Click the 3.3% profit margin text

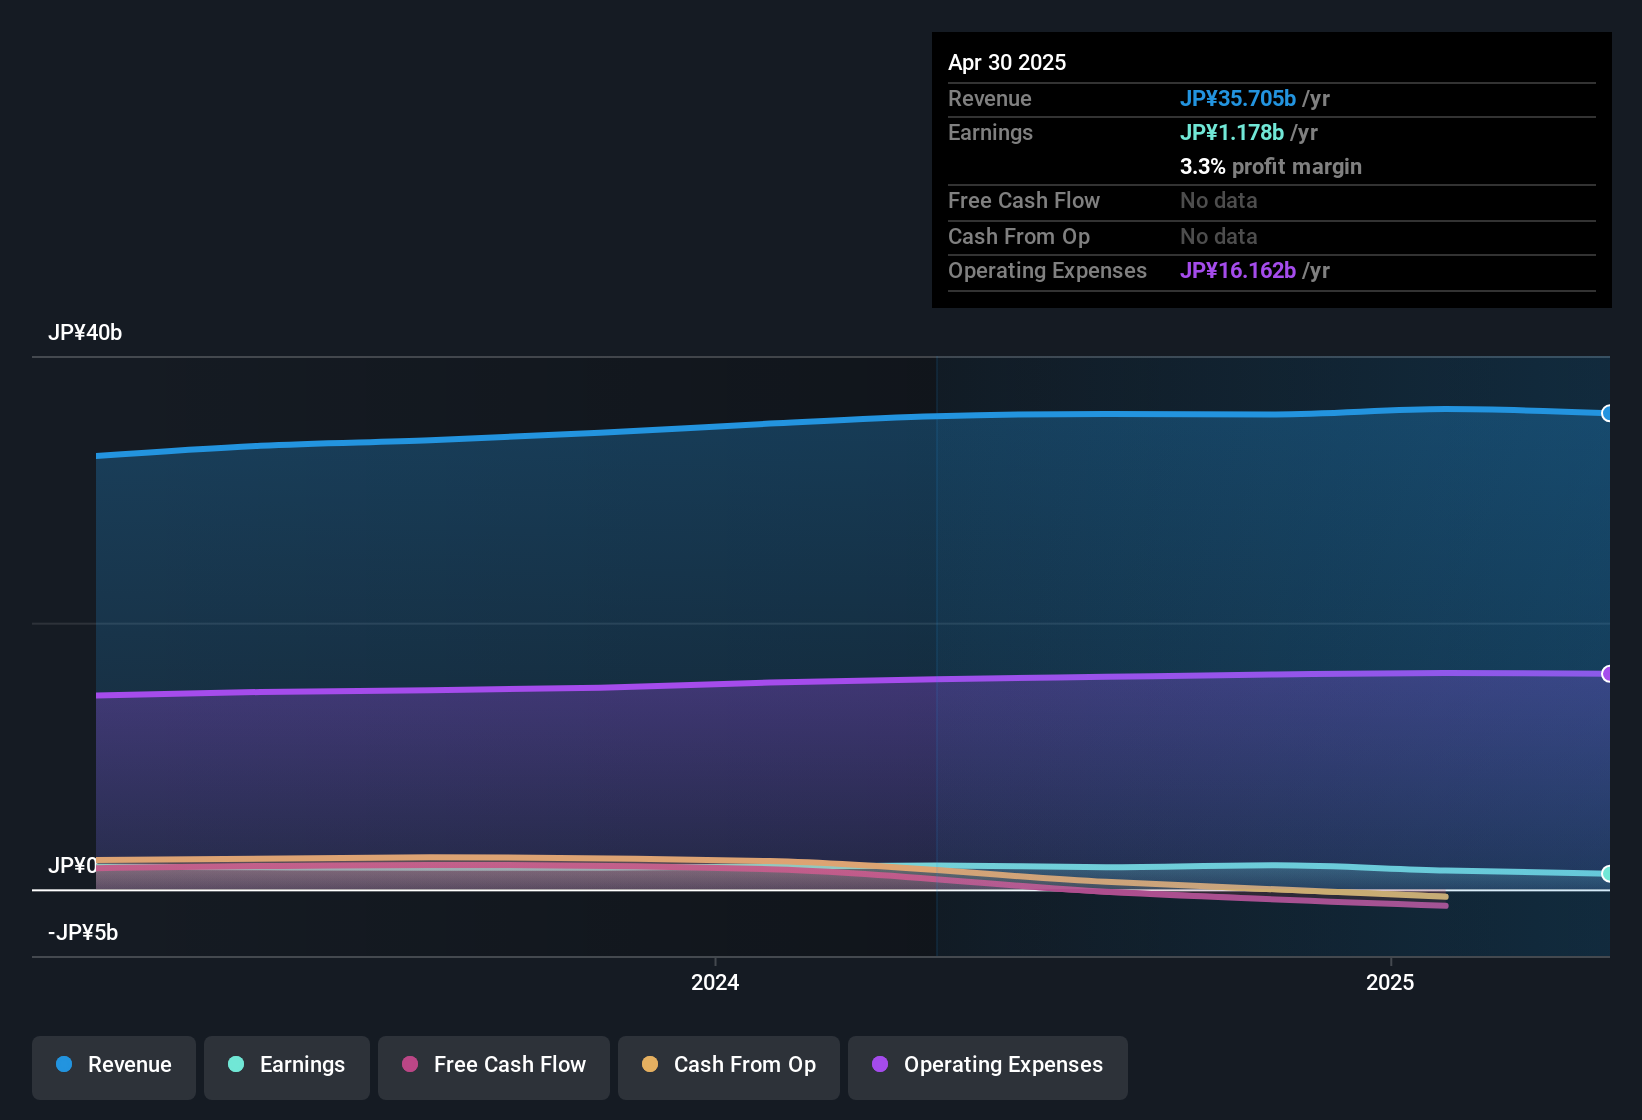[1271, 166]
